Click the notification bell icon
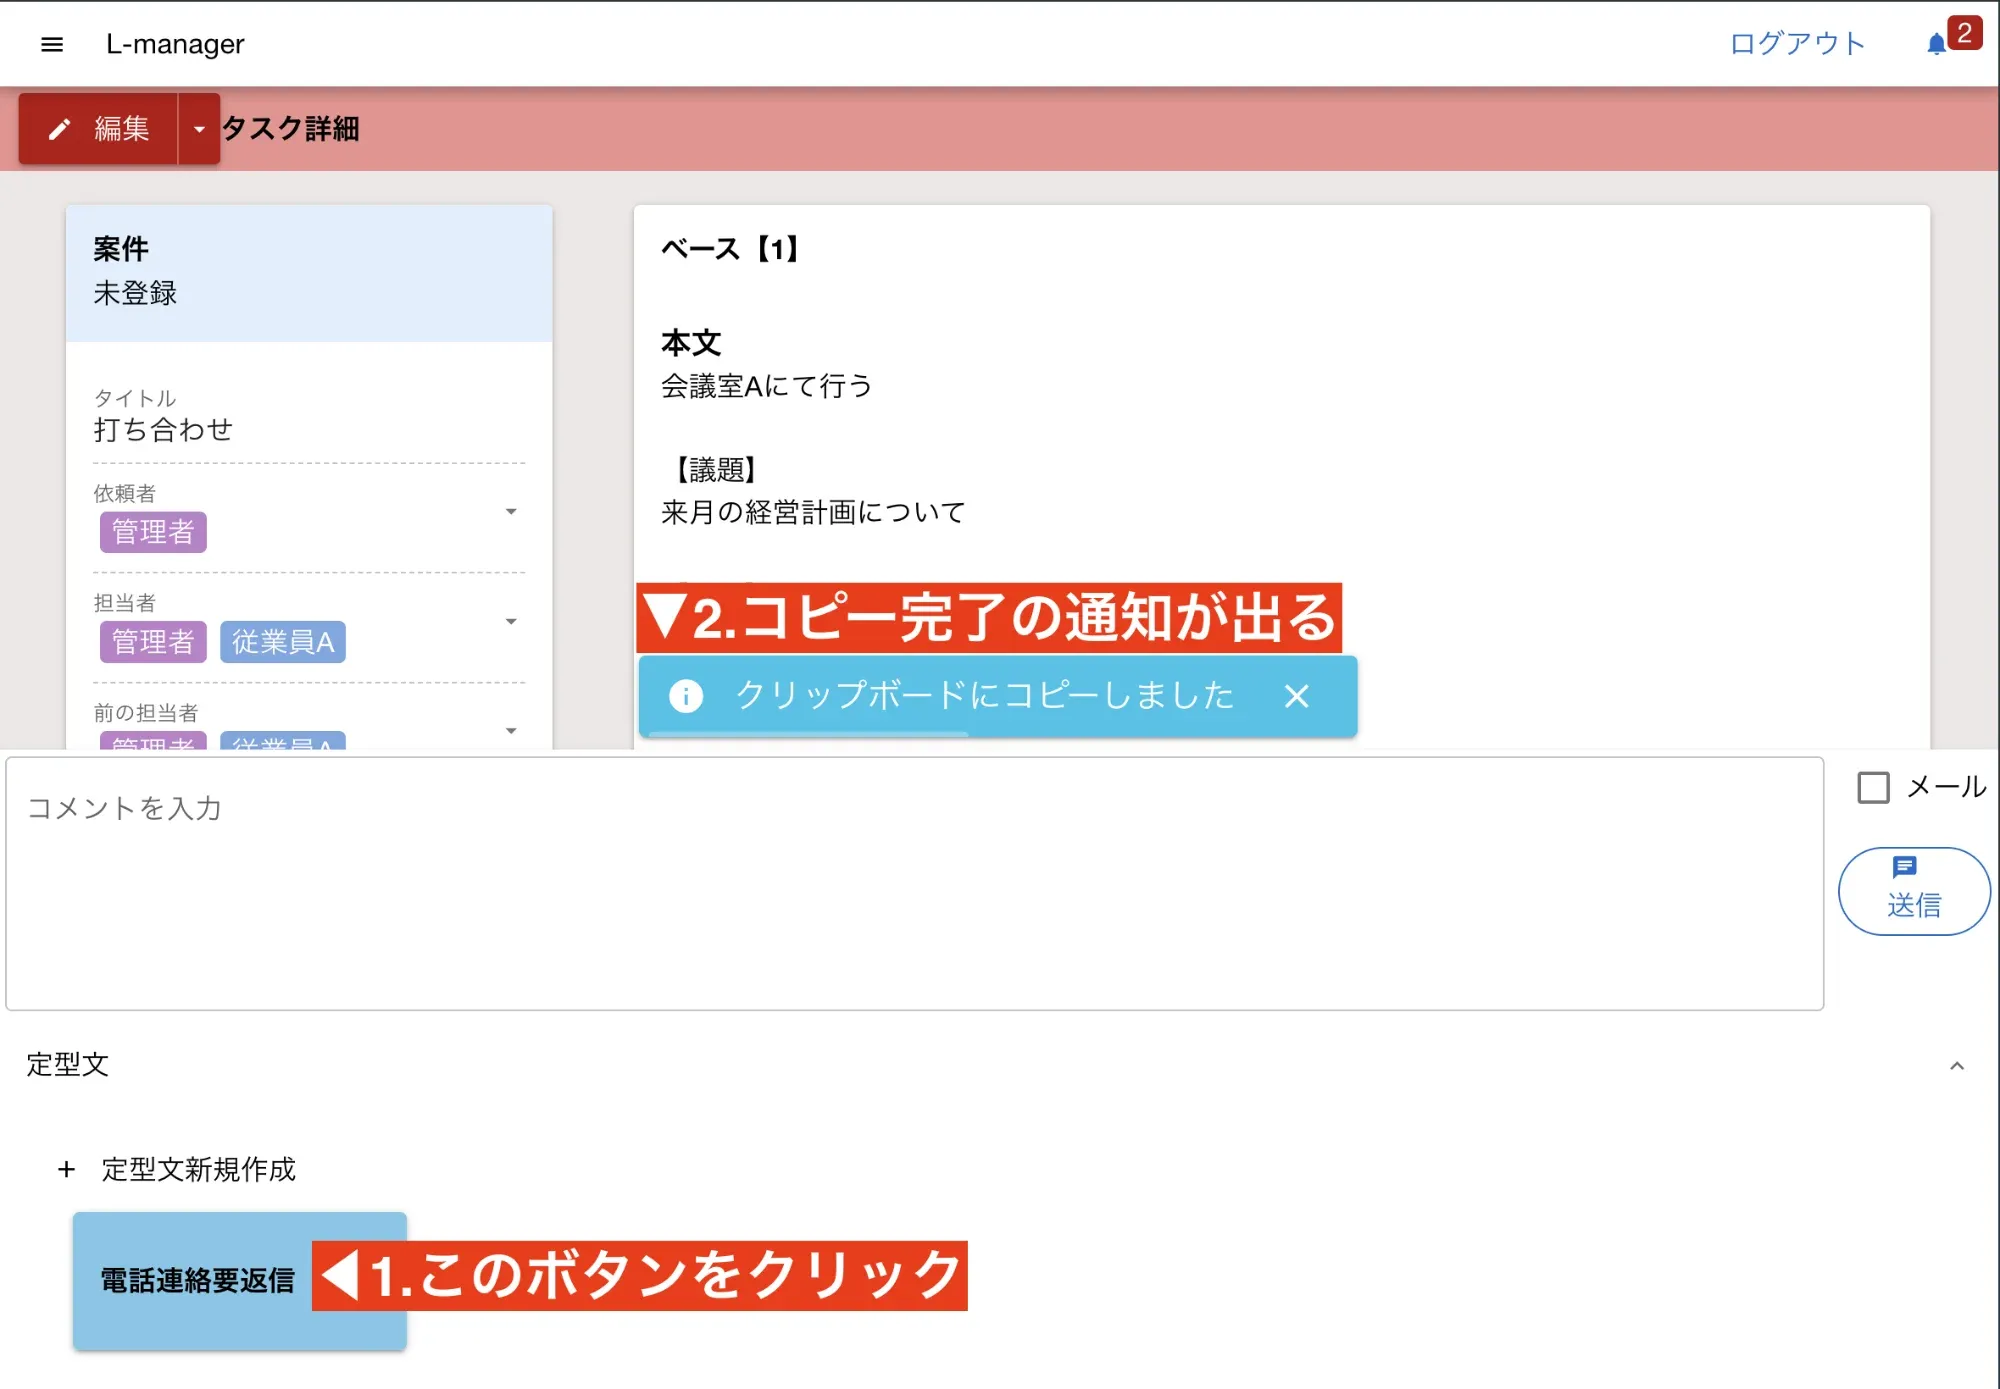The image size is (2000, 1389). [x=1936, y=44]
